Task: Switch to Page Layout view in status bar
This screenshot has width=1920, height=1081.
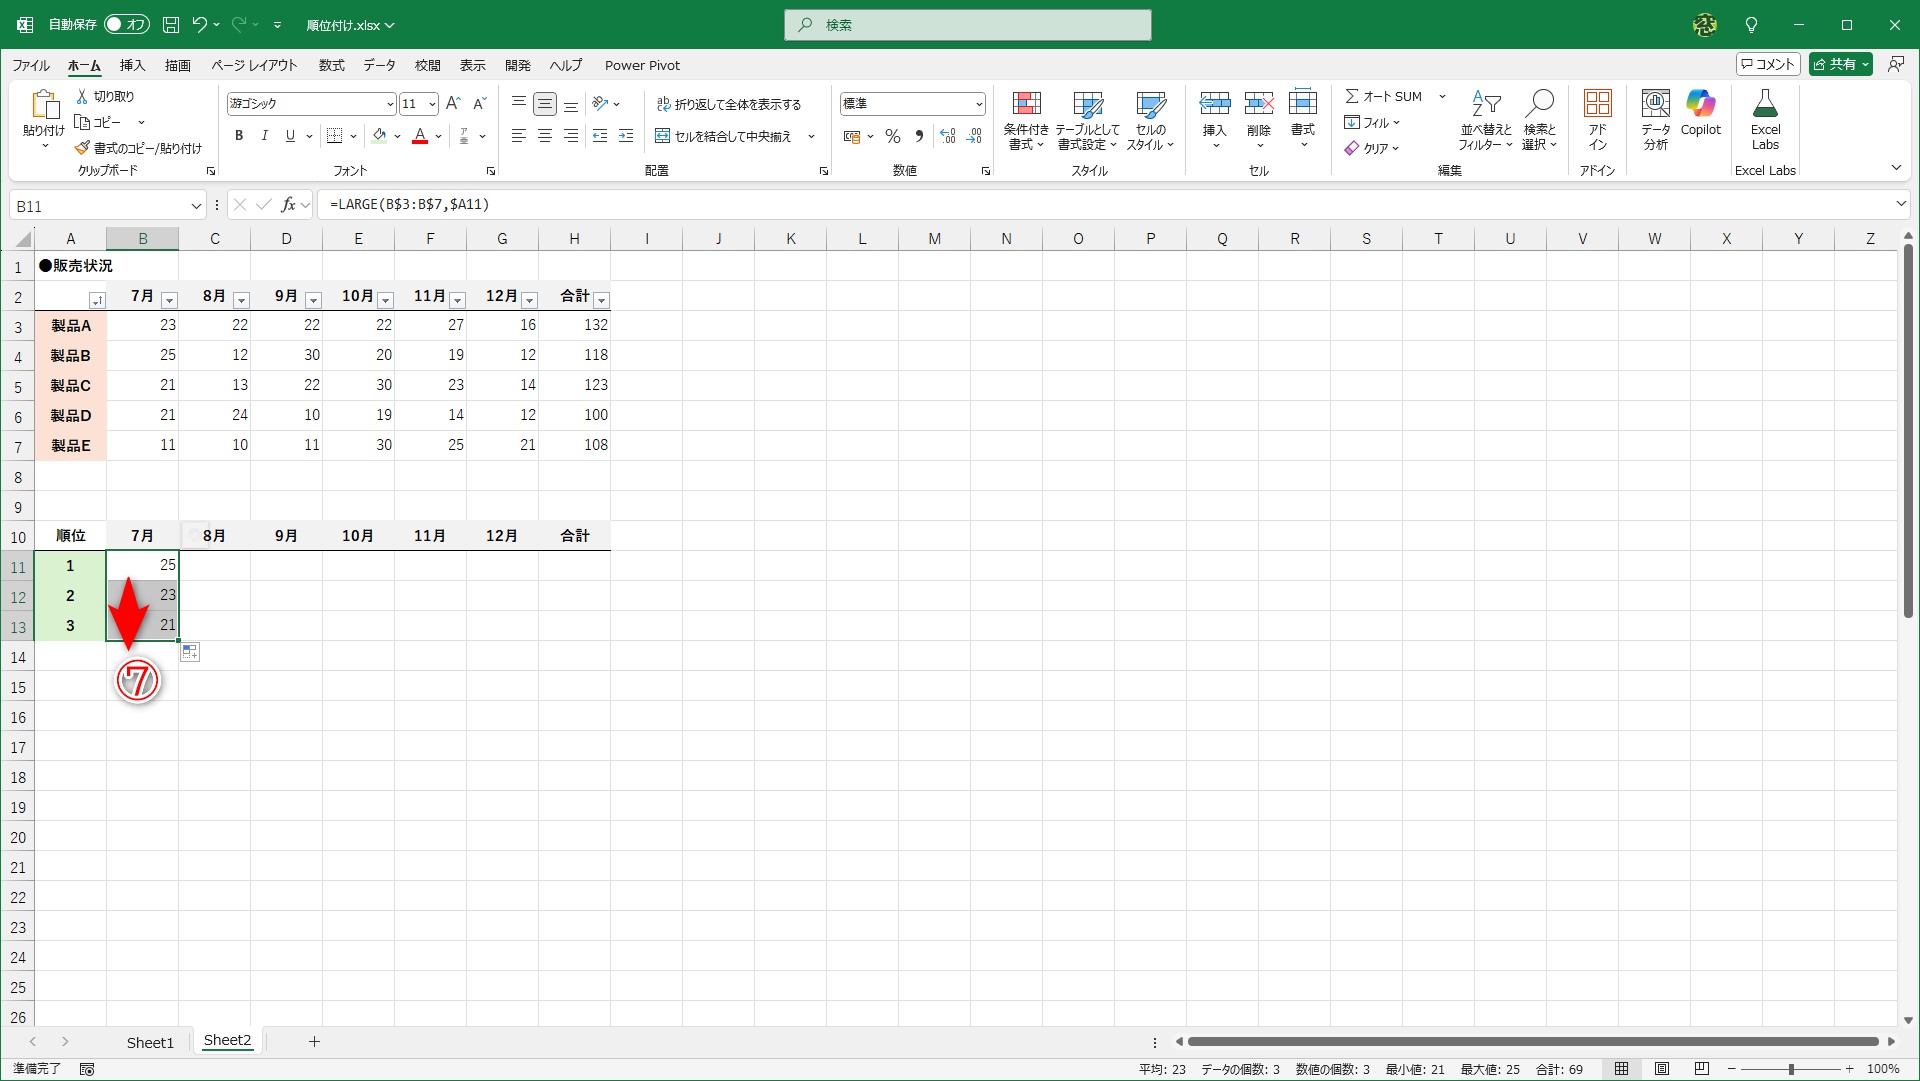Action: (x=1662, y=1069)
